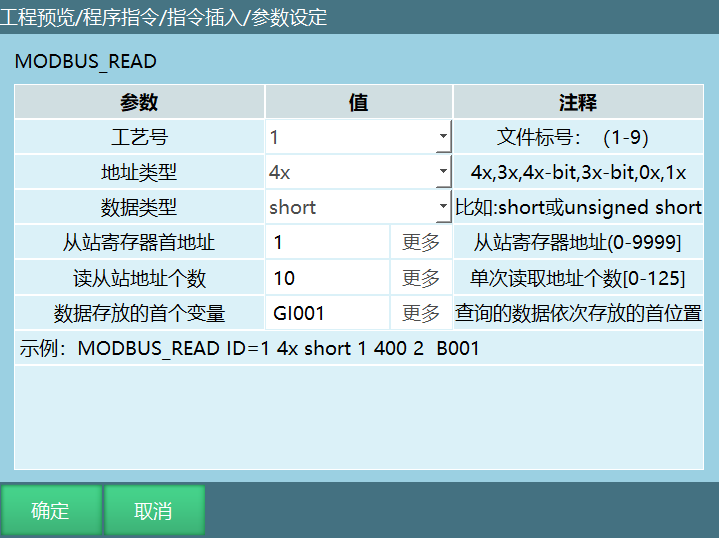Click the 从站寄存器首地址 value field
The image size is (719, 538).
328,243
